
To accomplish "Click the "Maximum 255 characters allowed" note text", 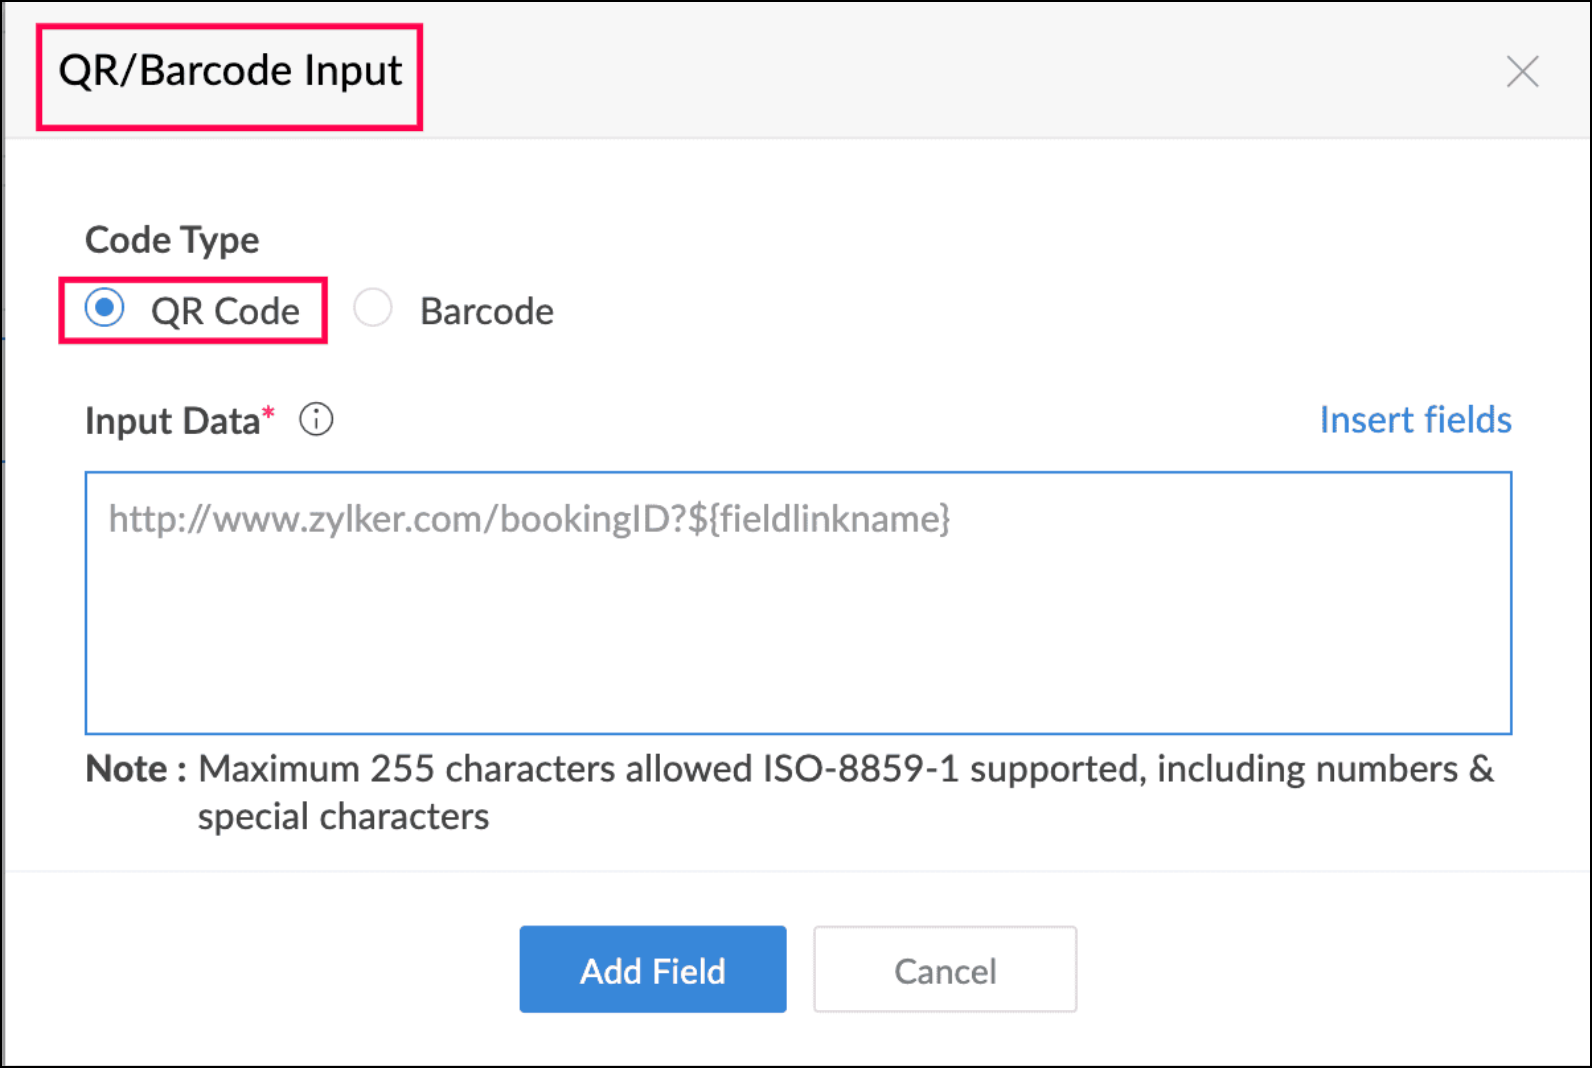I will point(475,769).
